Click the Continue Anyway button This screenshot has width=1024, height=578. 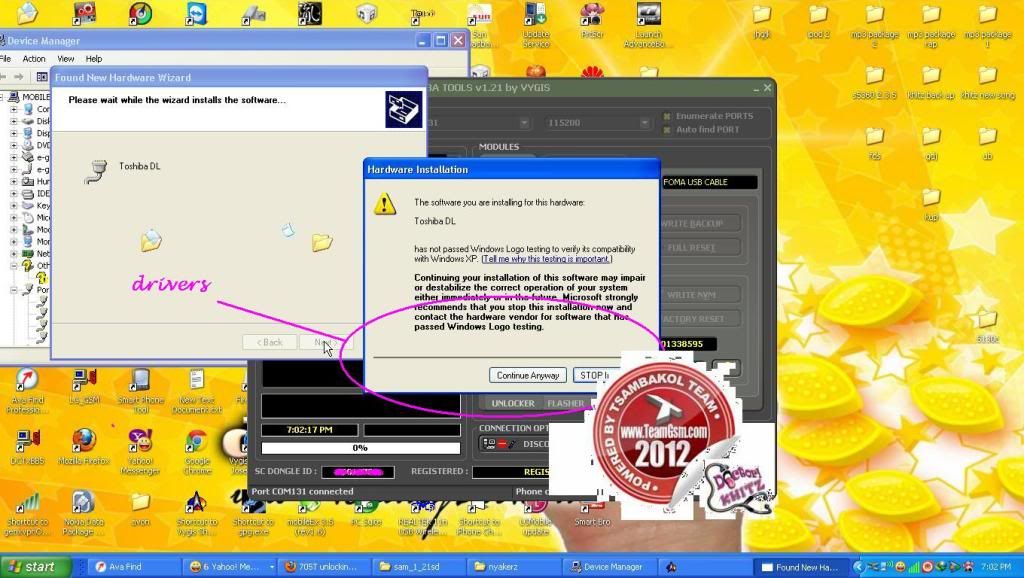coord(529,375)
